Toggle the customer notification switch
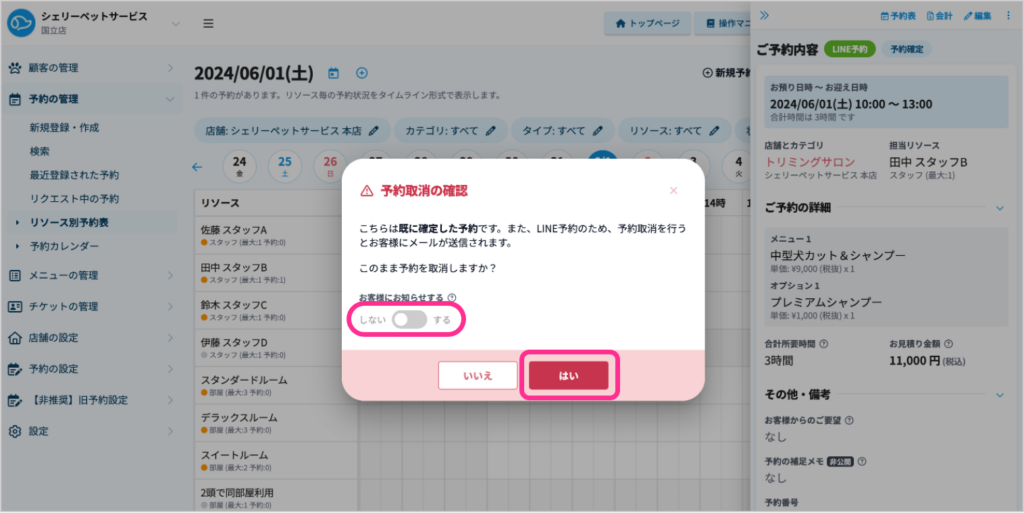This screenshot has height=513, width=1024. point(409,320)
